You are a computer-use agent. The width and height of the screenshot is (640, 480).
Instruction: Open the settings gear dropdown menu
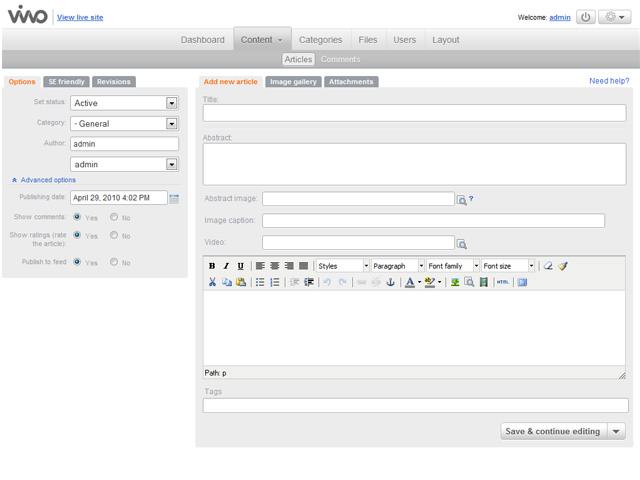pyautogui.click(x=615, y=17)
